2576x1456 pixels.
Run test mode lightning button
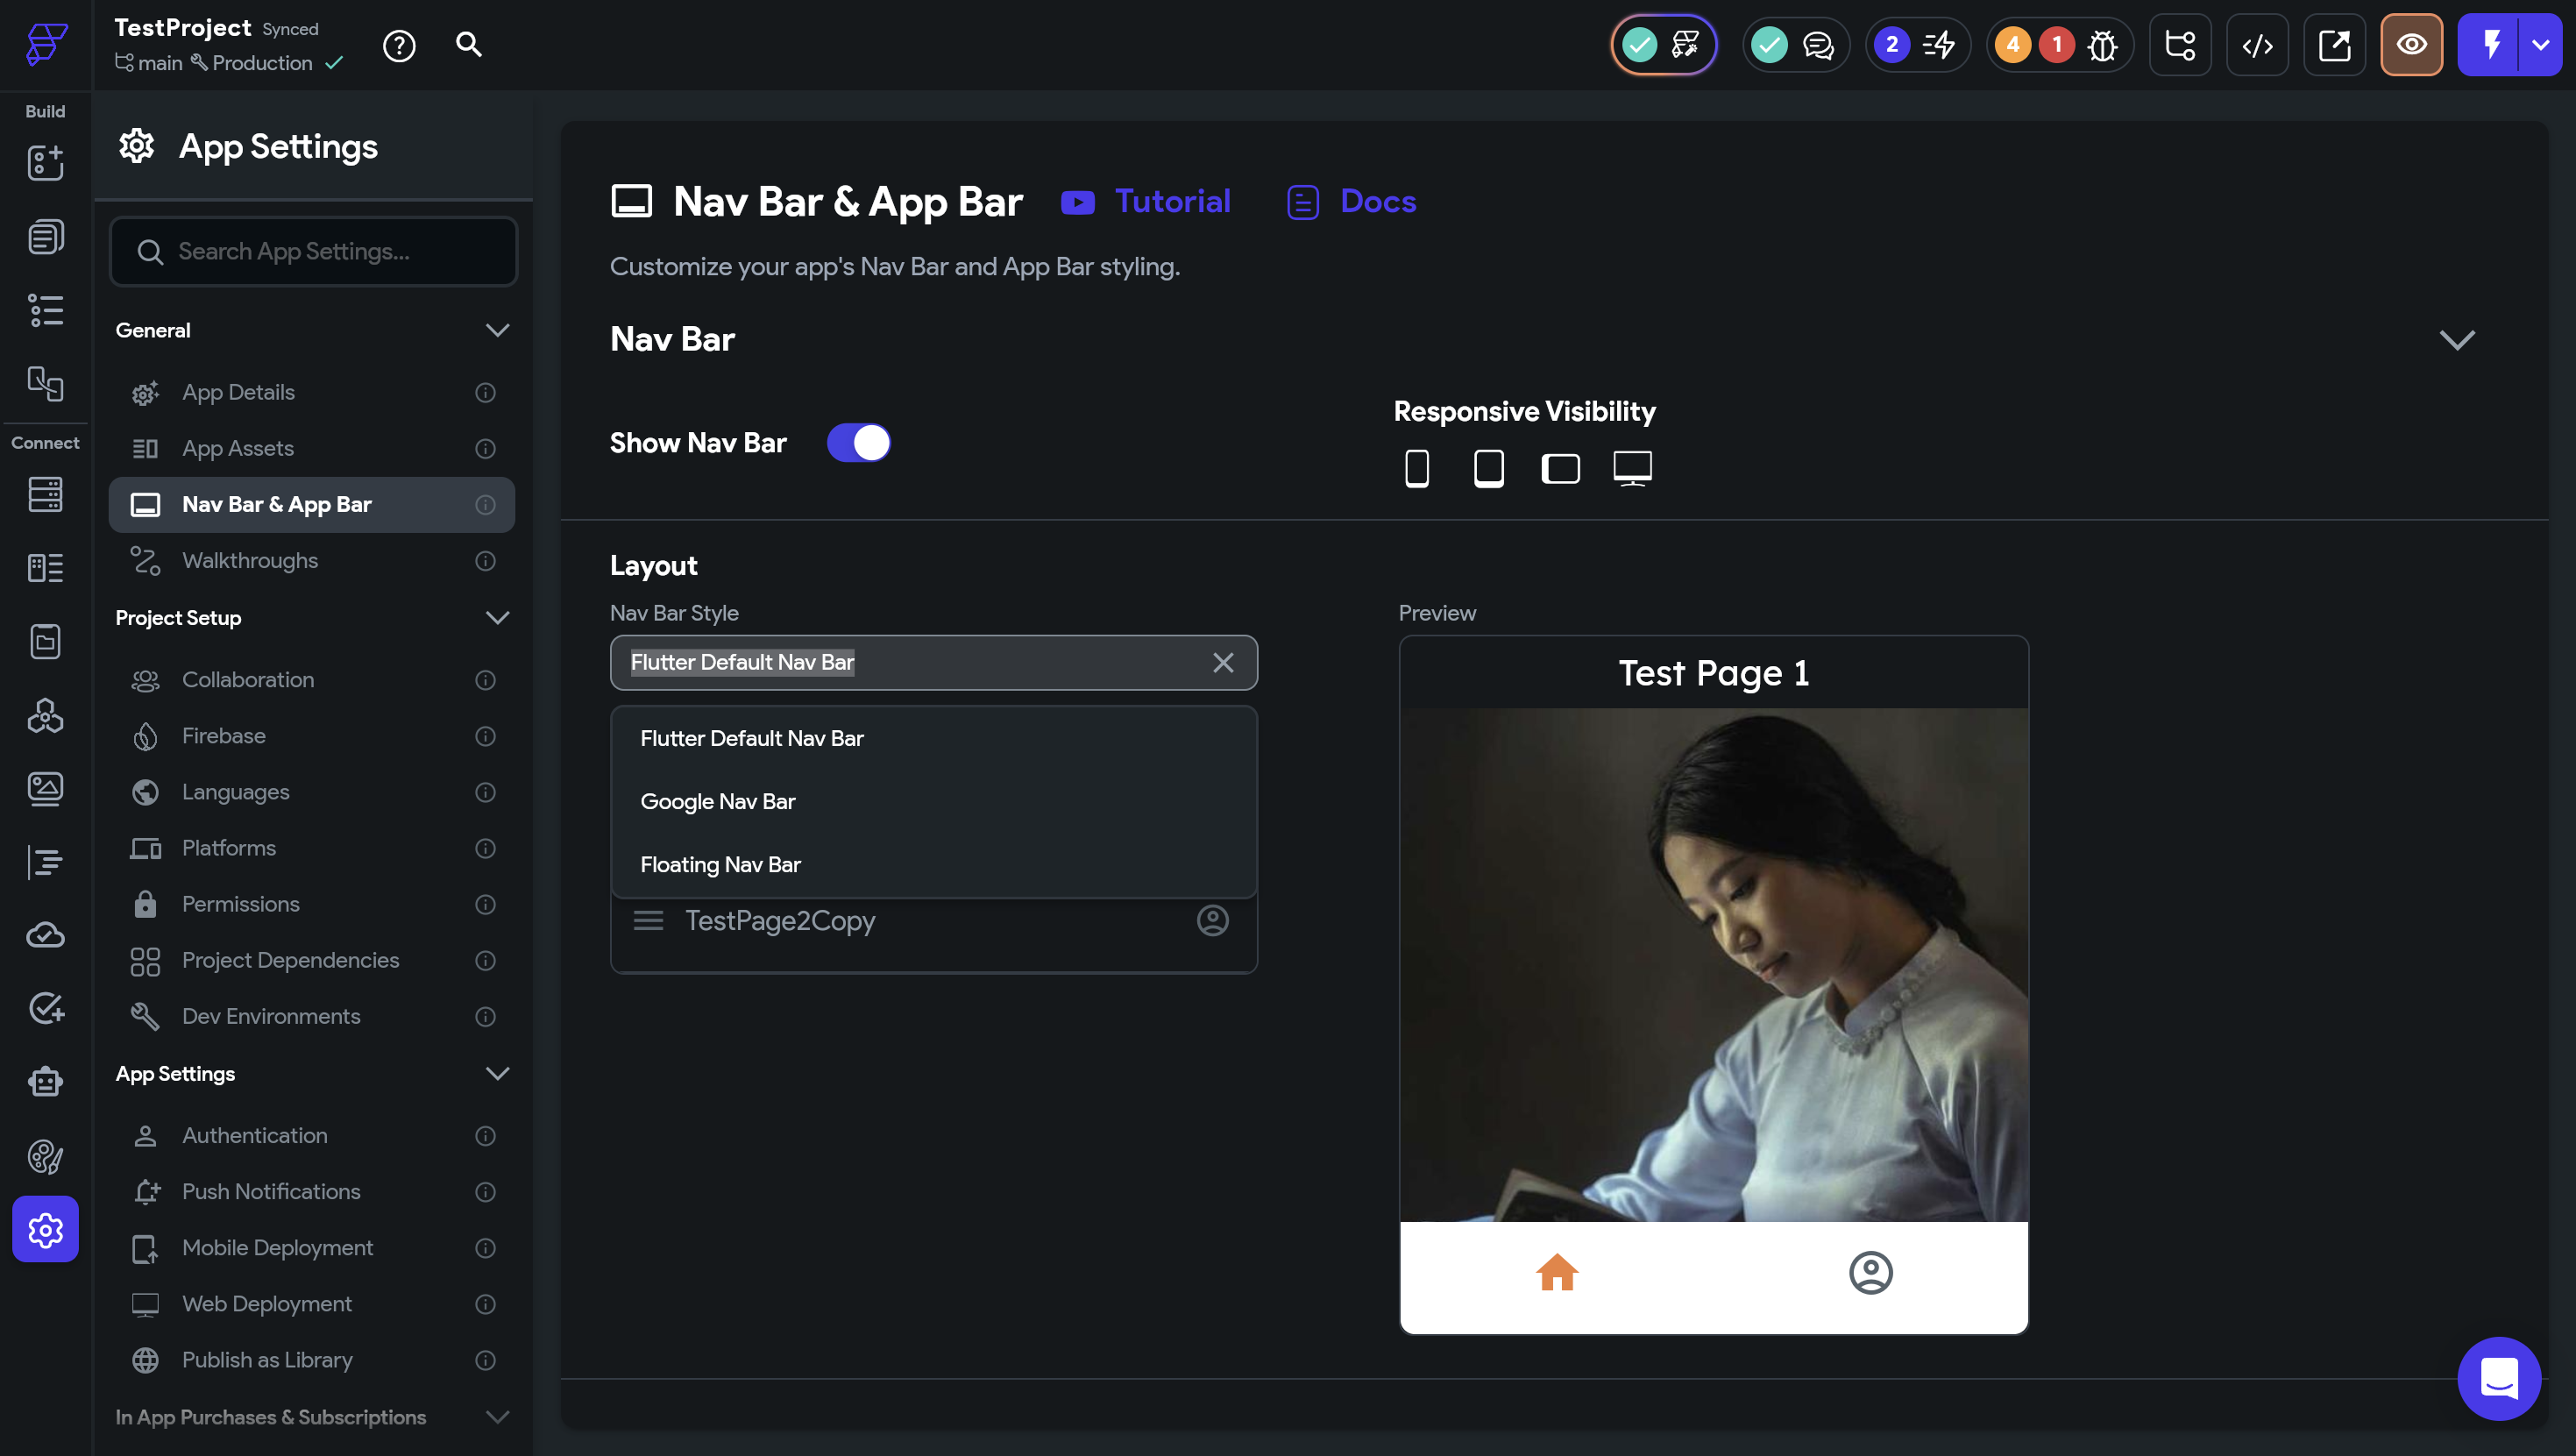point(2491,46)
